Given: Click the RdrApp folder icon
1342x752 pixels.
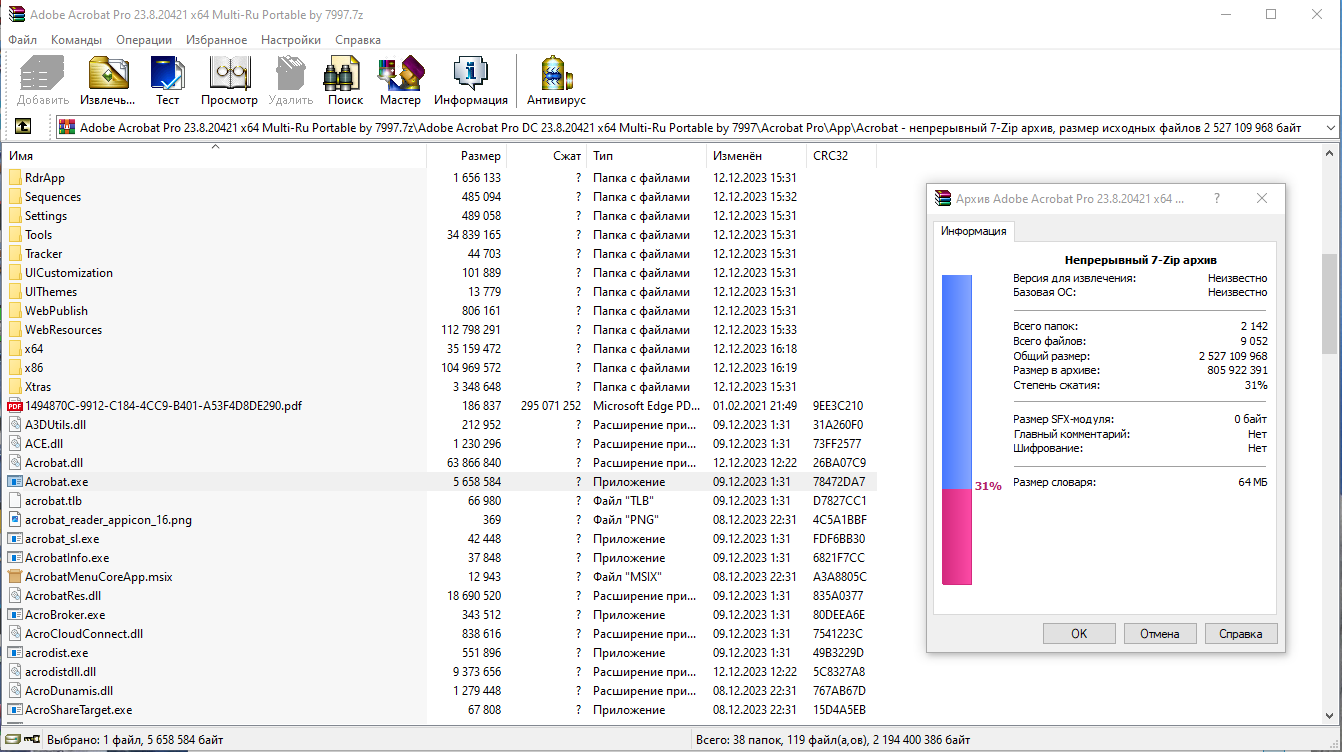Looking at the screenshot, I should [15, 178].
